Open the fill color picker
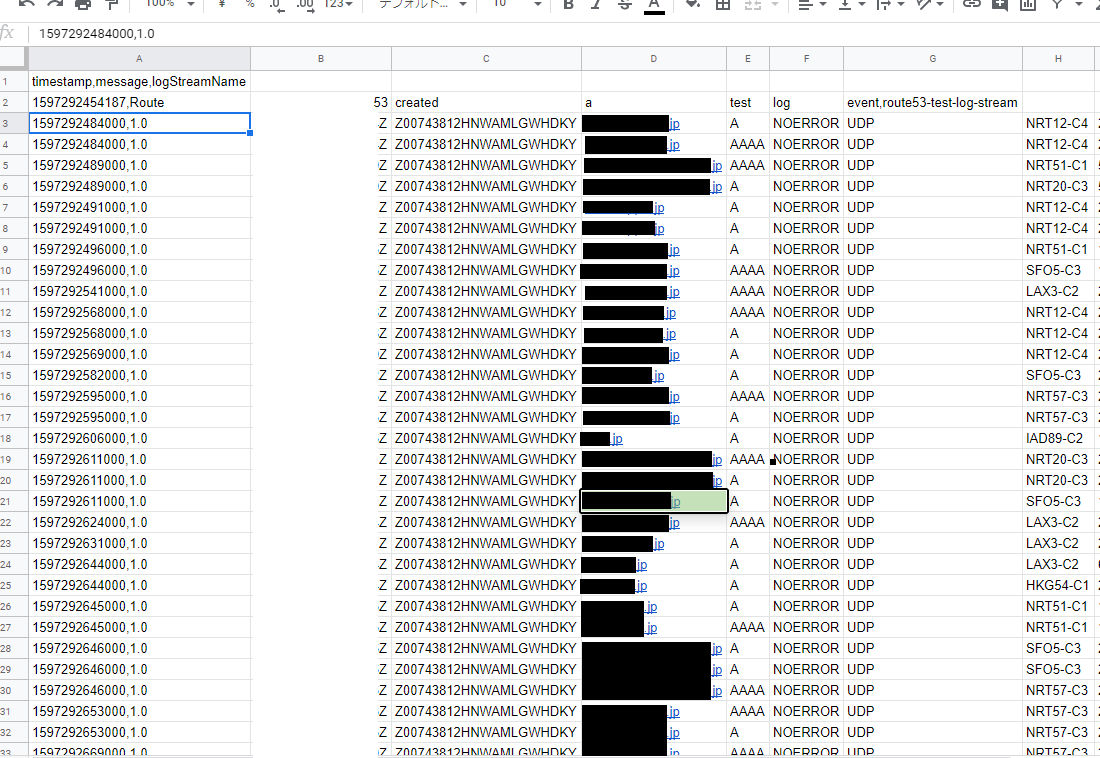 (x=693, y=4)
